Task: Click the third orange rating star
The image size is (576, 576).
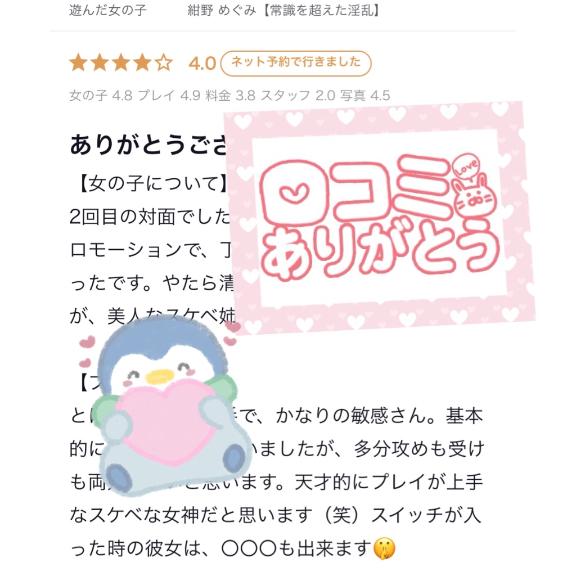Action: pyautogui.click(x=121, y=63)
